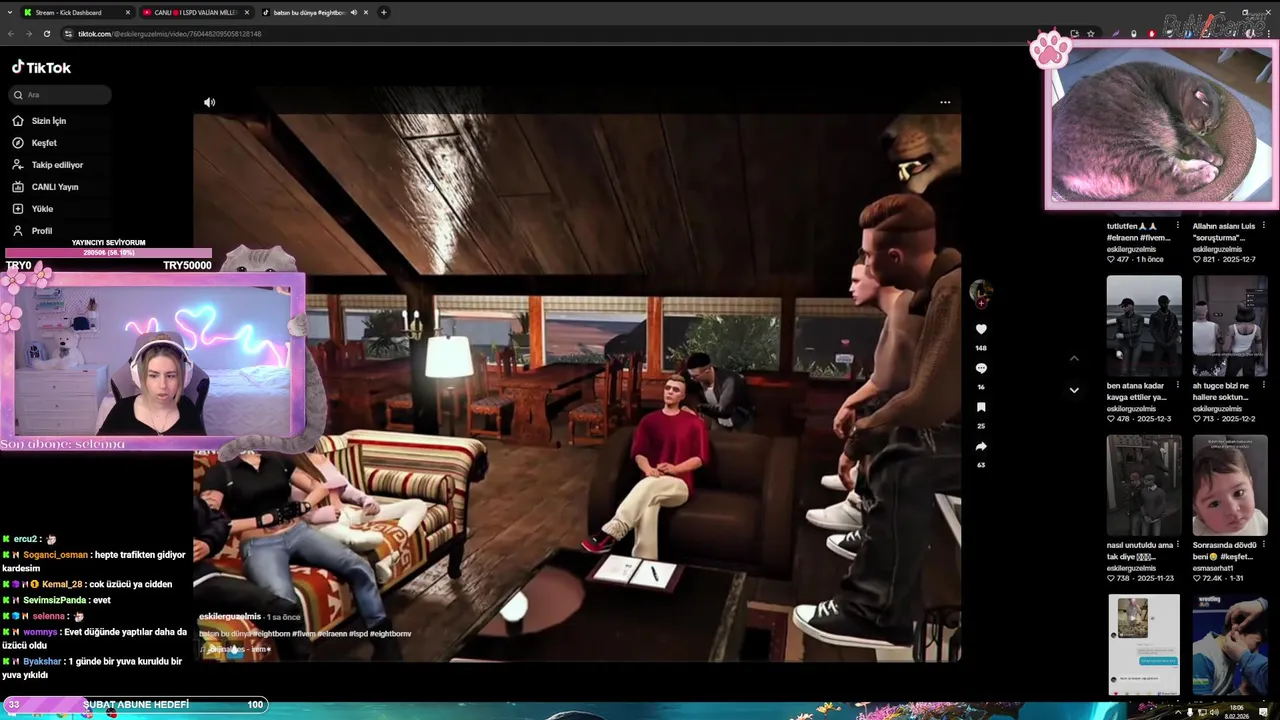
Task: Click the YAYINCIYI SEVİYORUM donation goal bar
Action: click(x=108, y=253)
